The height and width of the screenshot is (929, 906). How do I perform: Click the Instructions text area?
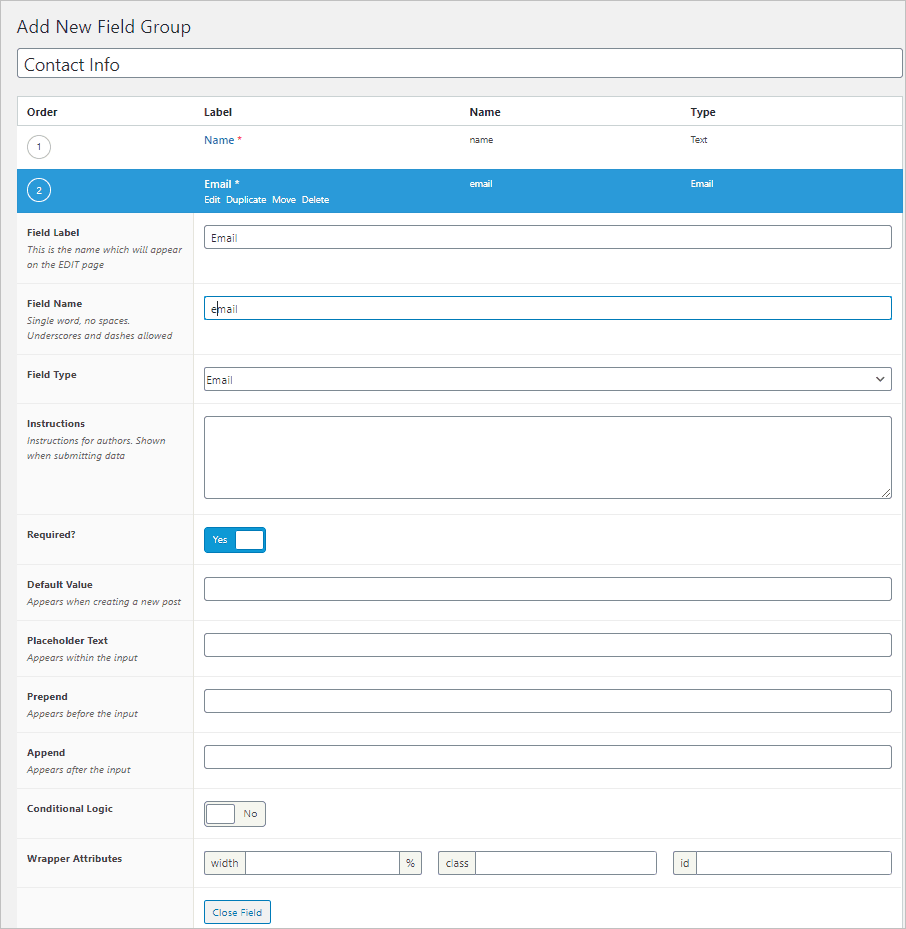coord(547,457)
